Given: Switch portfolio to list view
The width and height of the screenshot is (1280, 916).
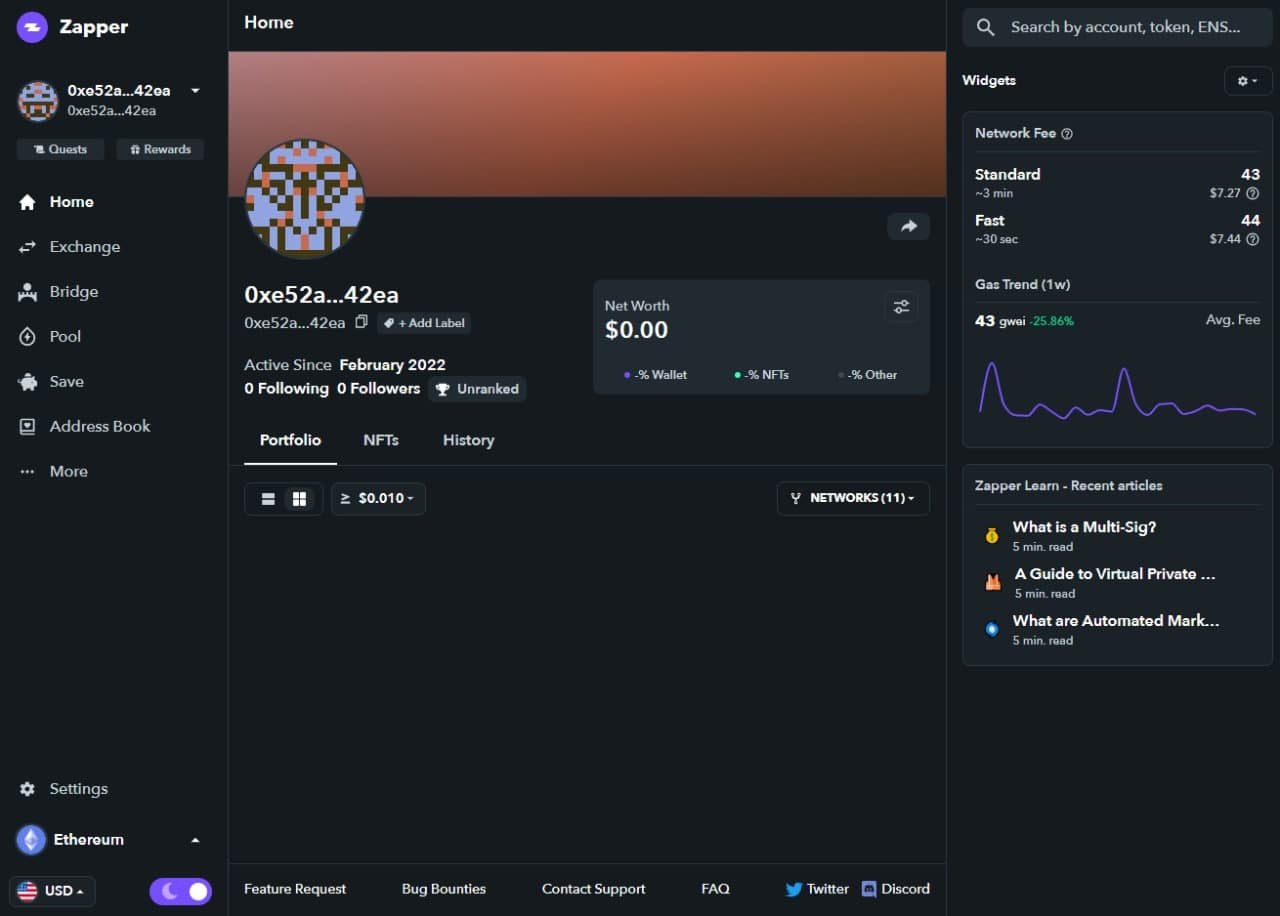Looking at the screenshot, I should pyautogui.click(x=268, y=498).
